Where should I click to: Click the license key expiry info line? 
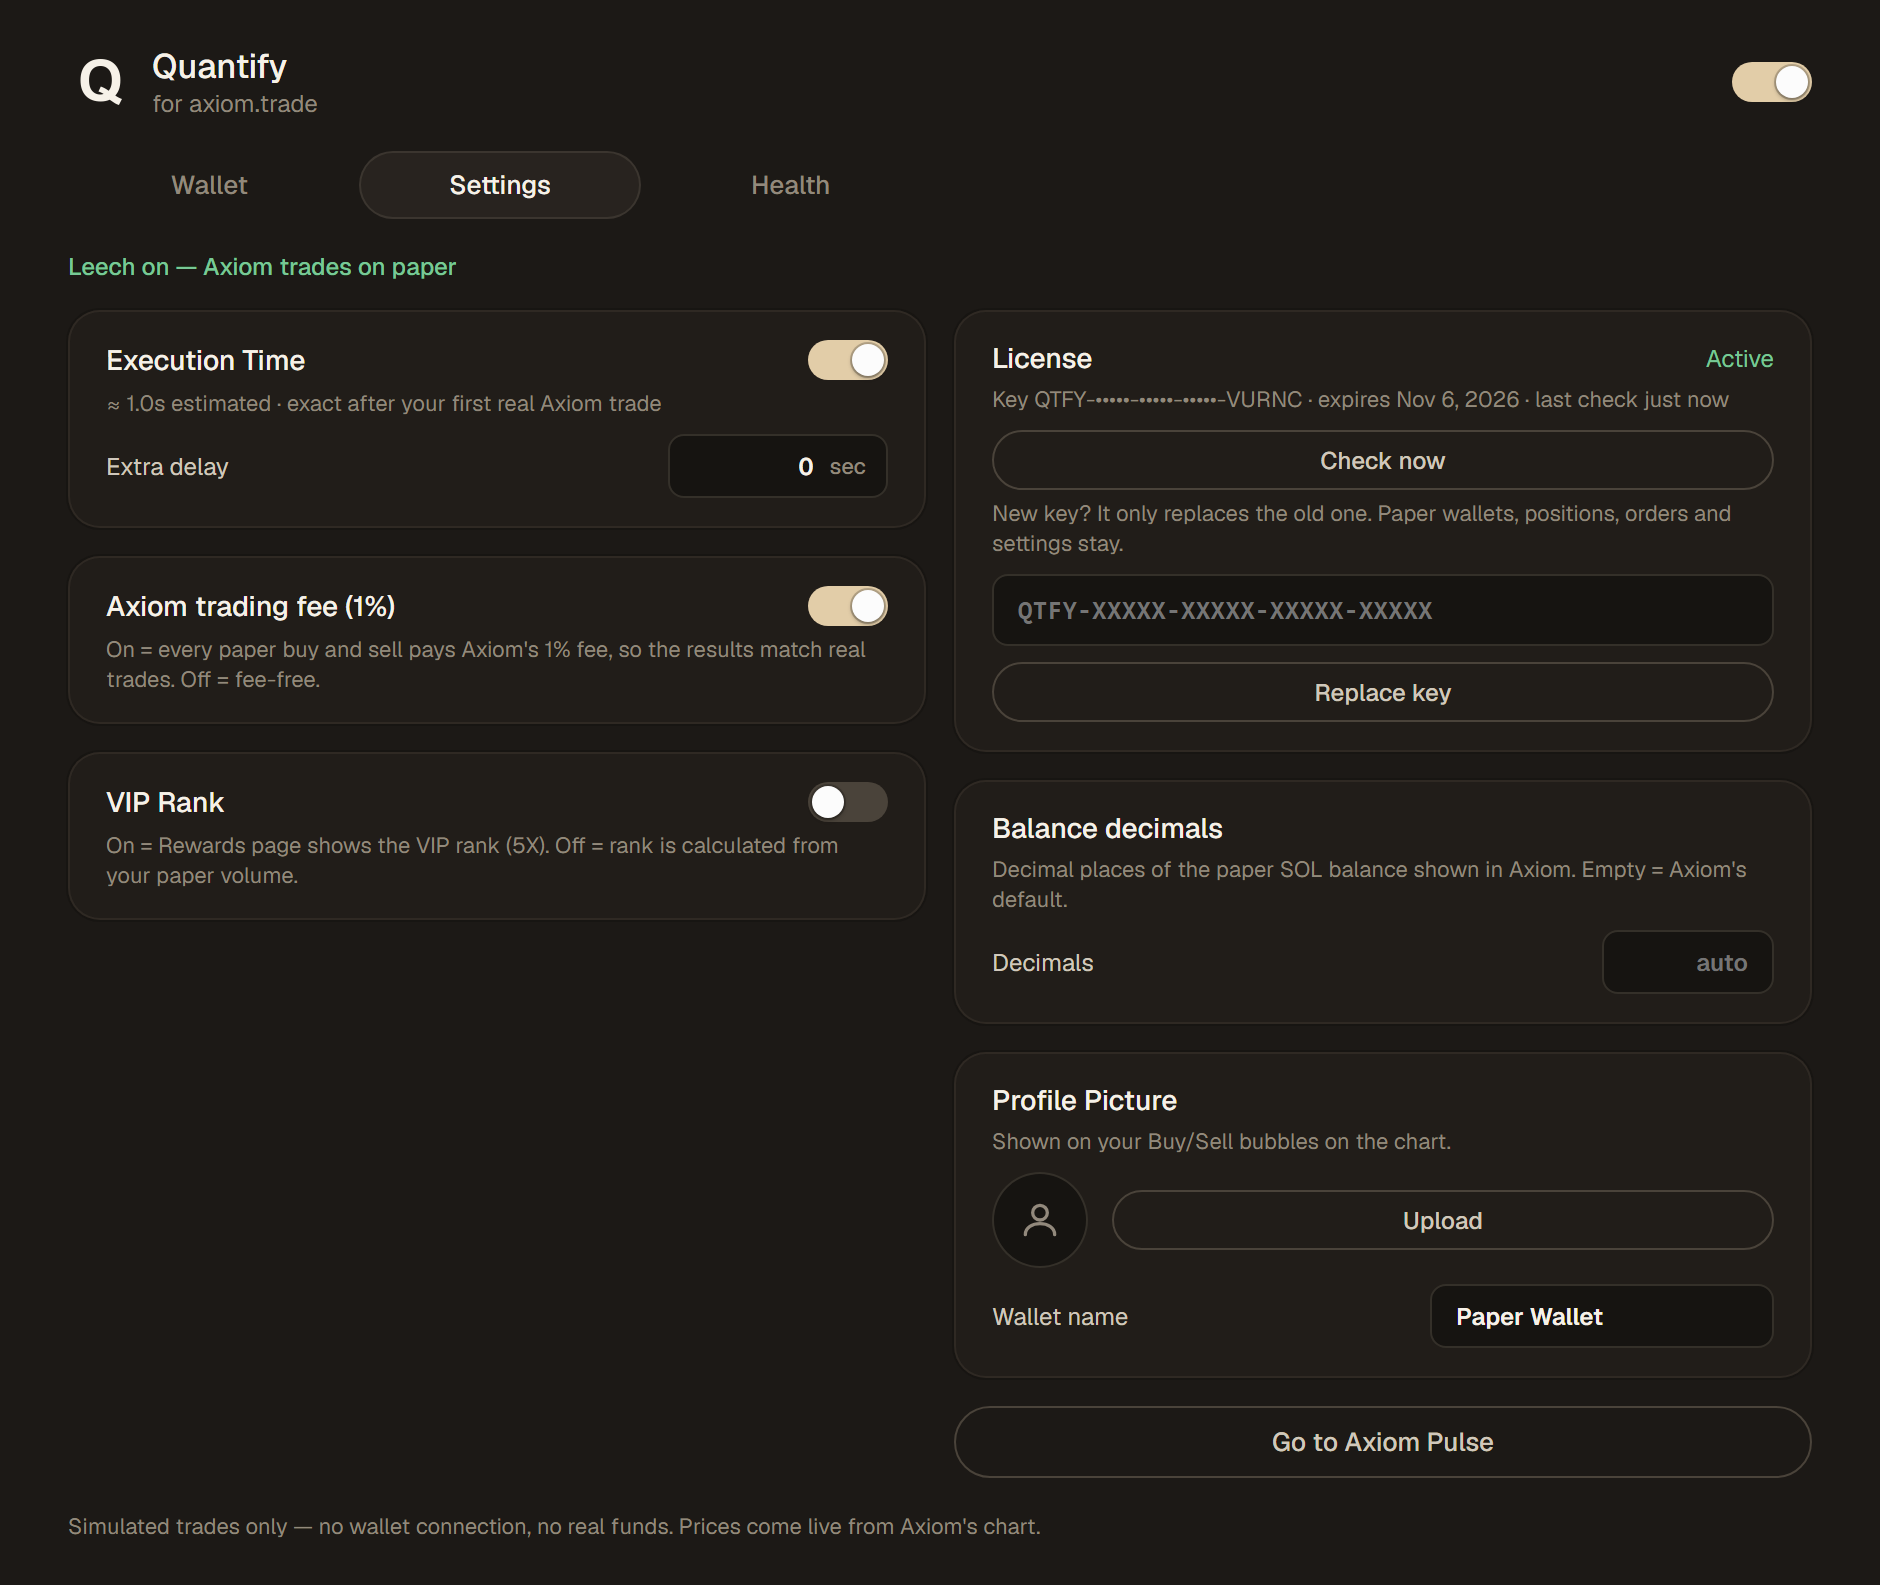click(1360, 400)
